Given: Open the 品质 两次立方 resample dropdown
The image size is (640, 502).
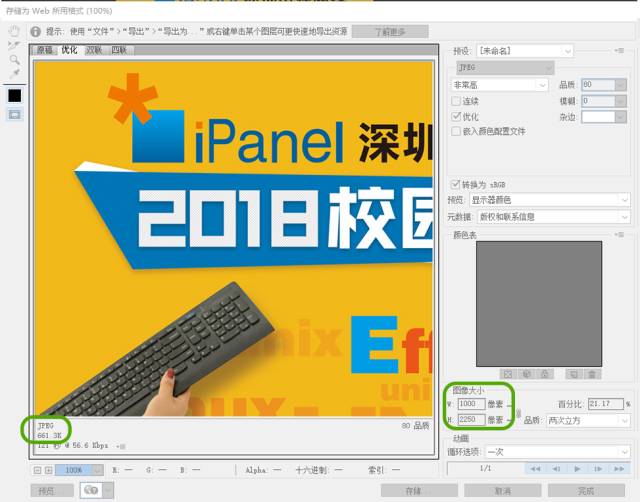Looking at the screenshot, I should [588, 420].
